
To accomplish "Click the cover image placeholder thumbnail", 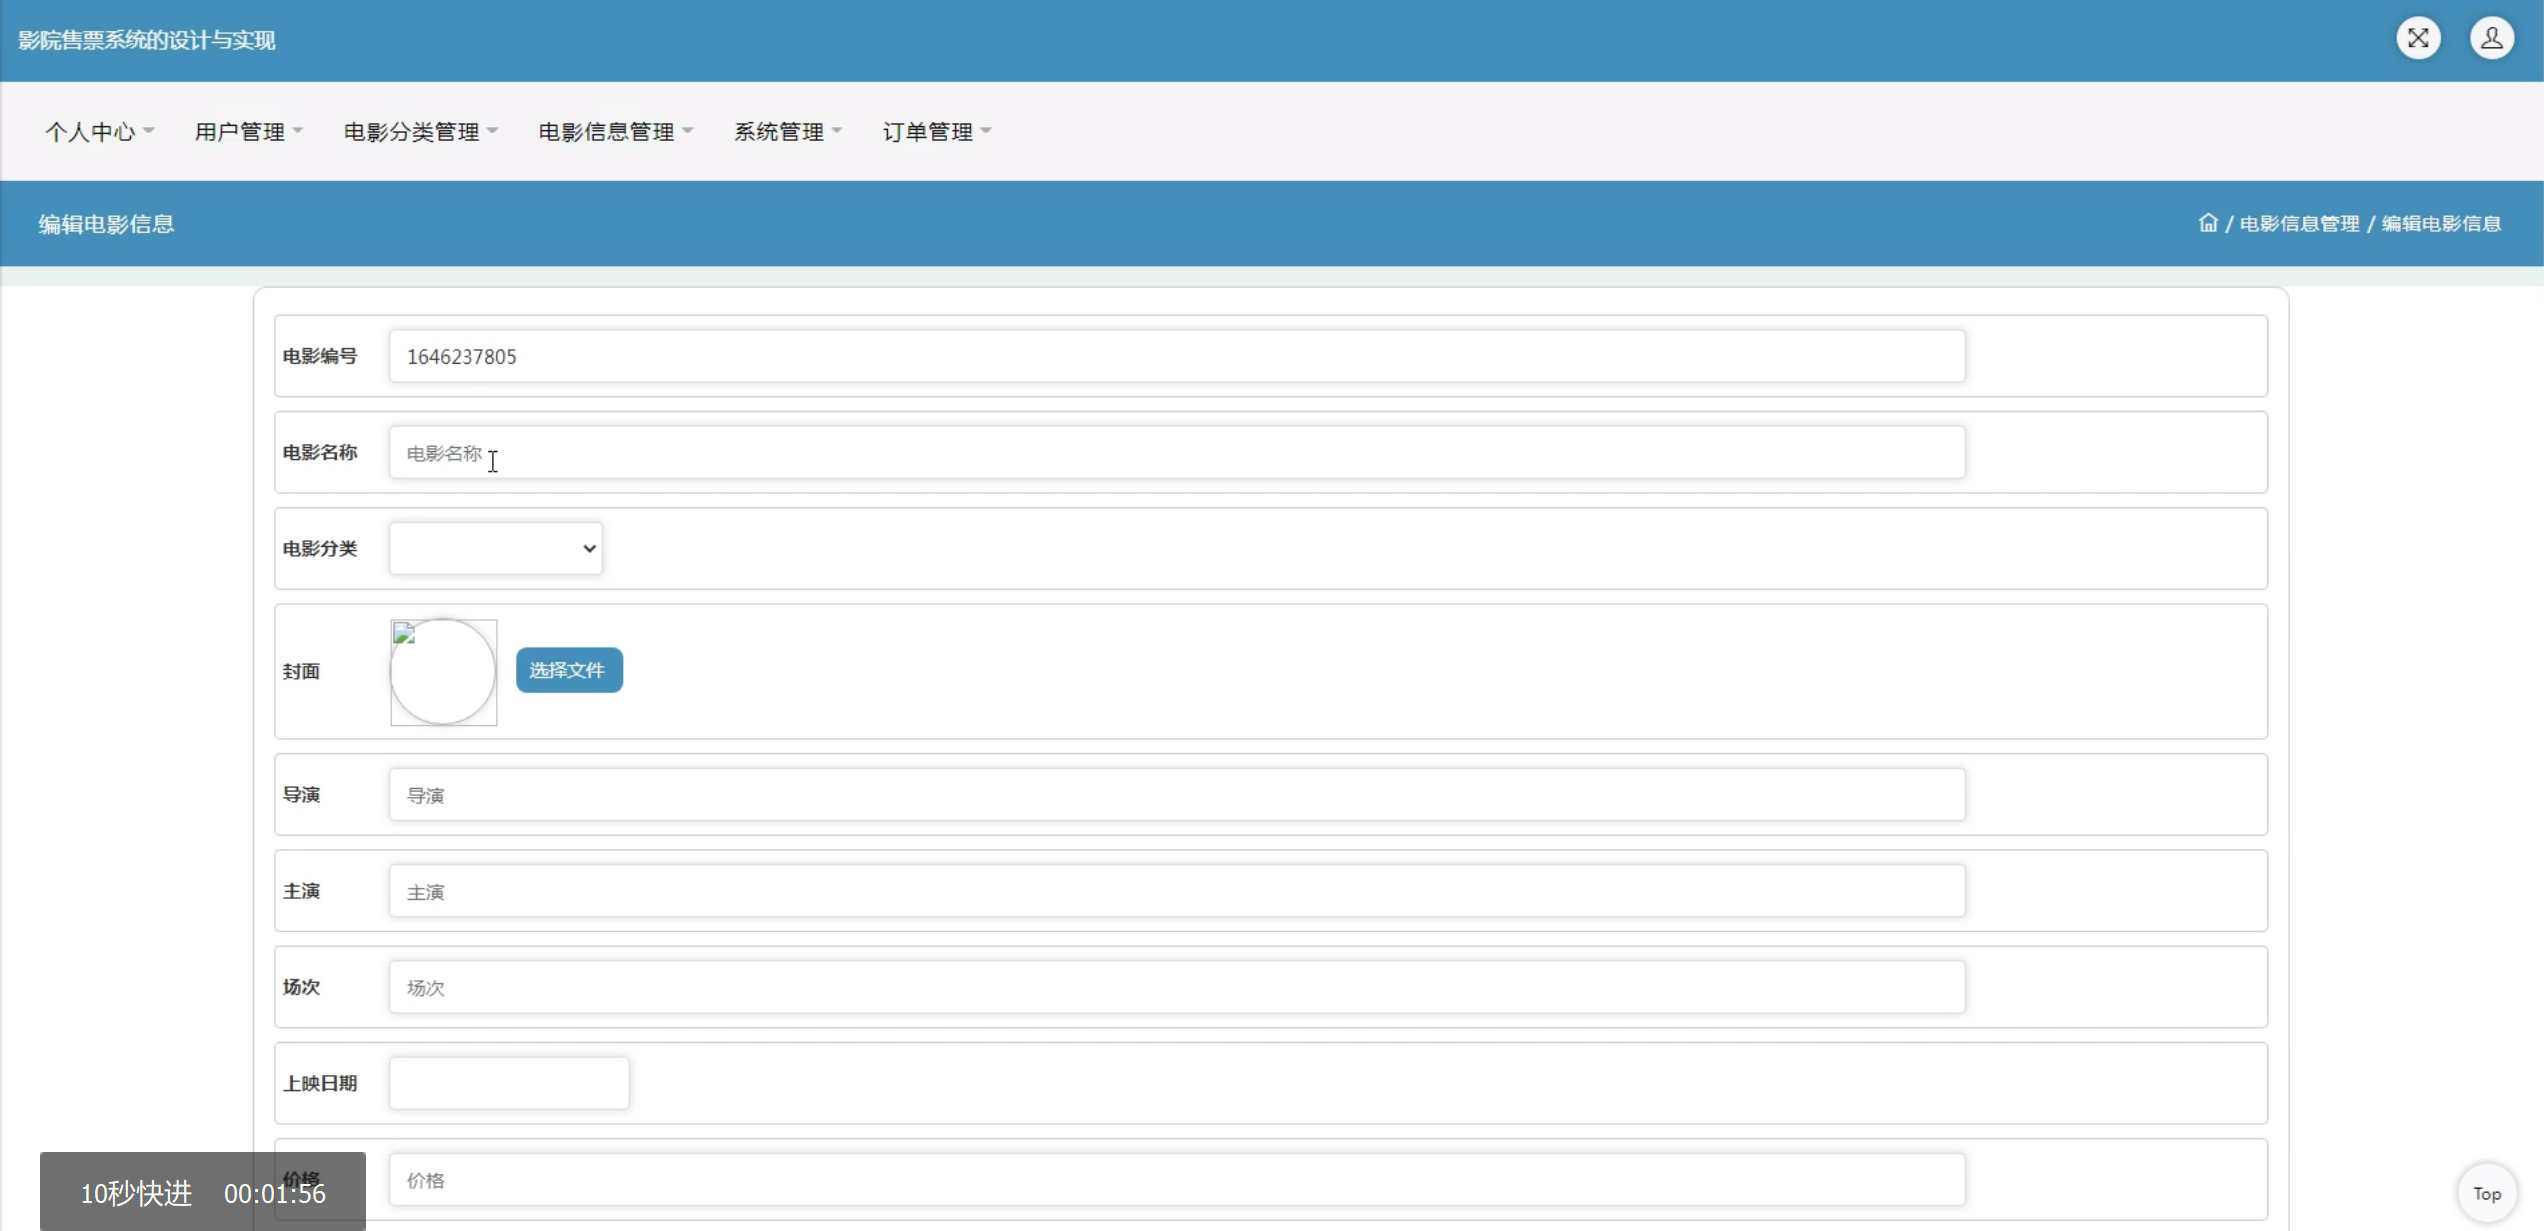I will click(443, 672).
